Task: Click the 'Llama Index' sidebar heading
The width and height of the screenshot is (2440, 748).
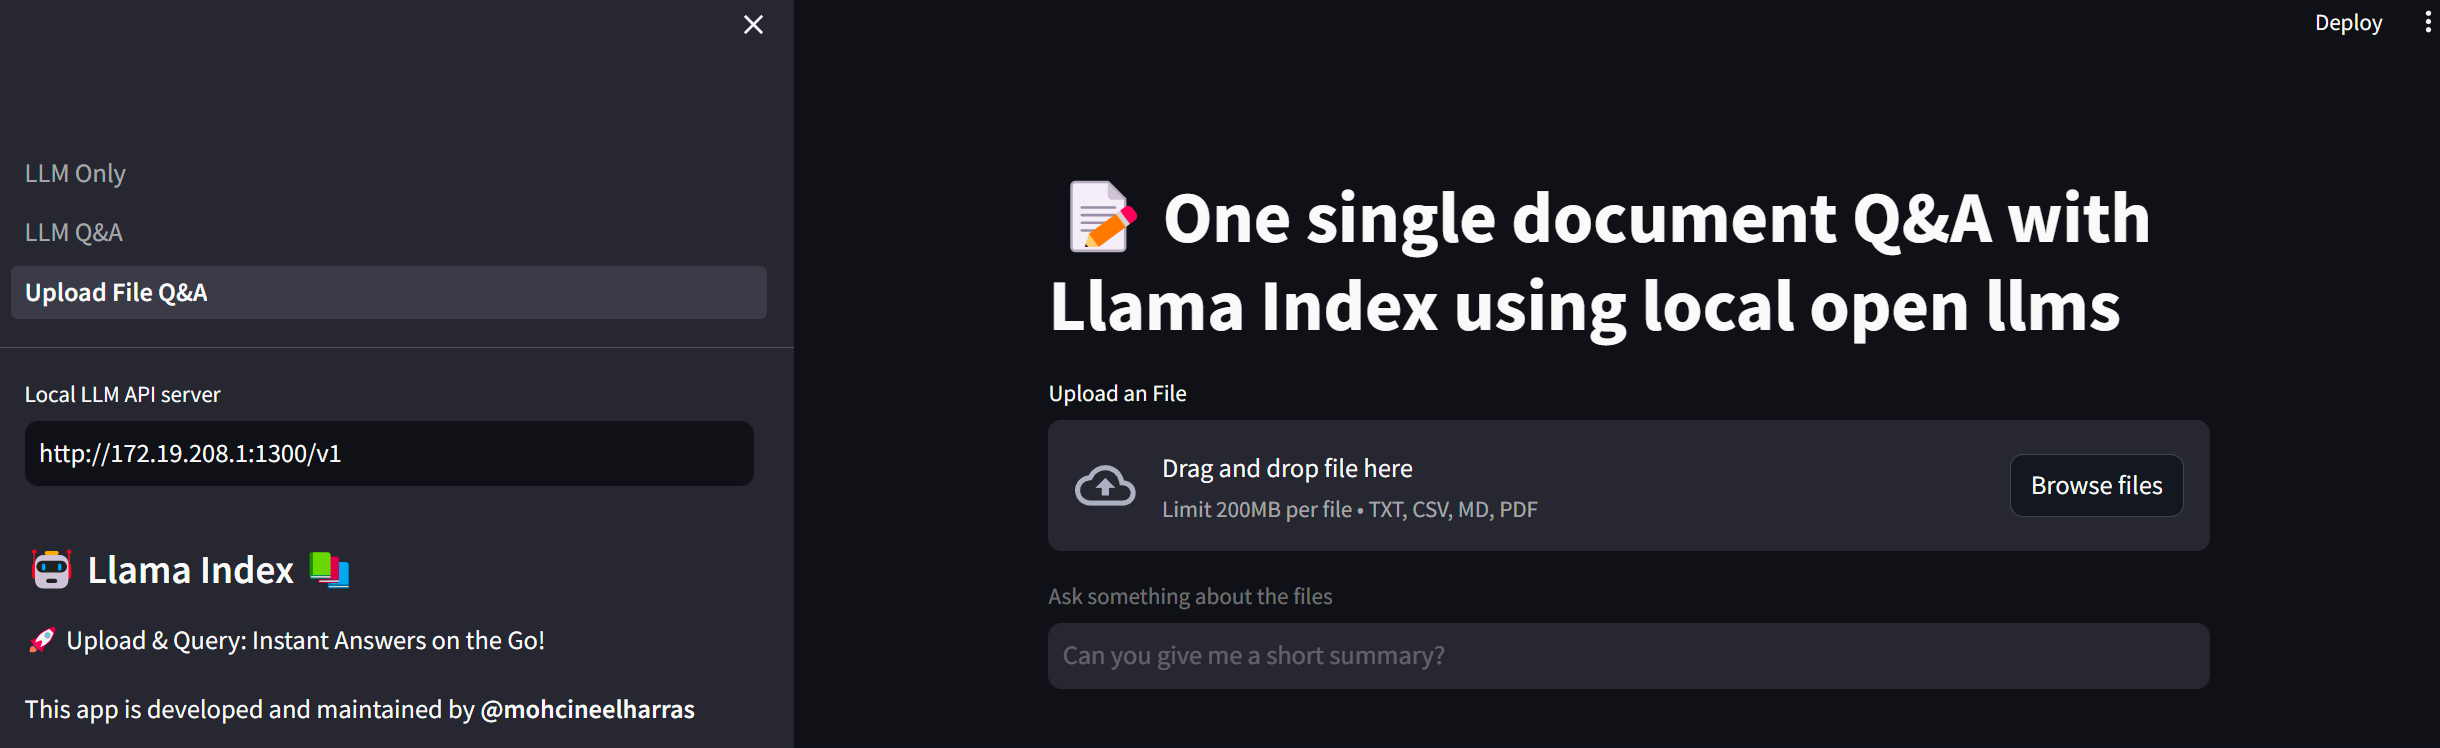Action: (x=190, y=570)
